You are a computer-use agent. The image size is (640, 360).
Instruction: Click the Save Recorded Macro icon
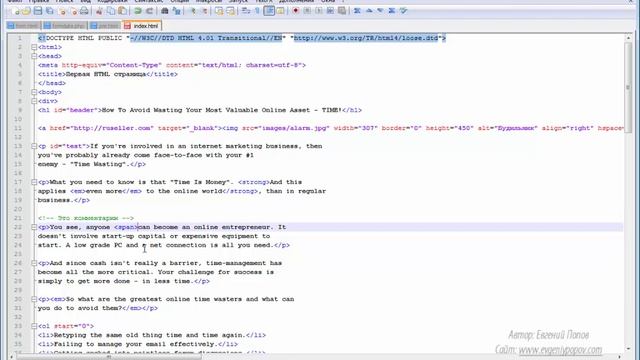[x=342, y=11]
